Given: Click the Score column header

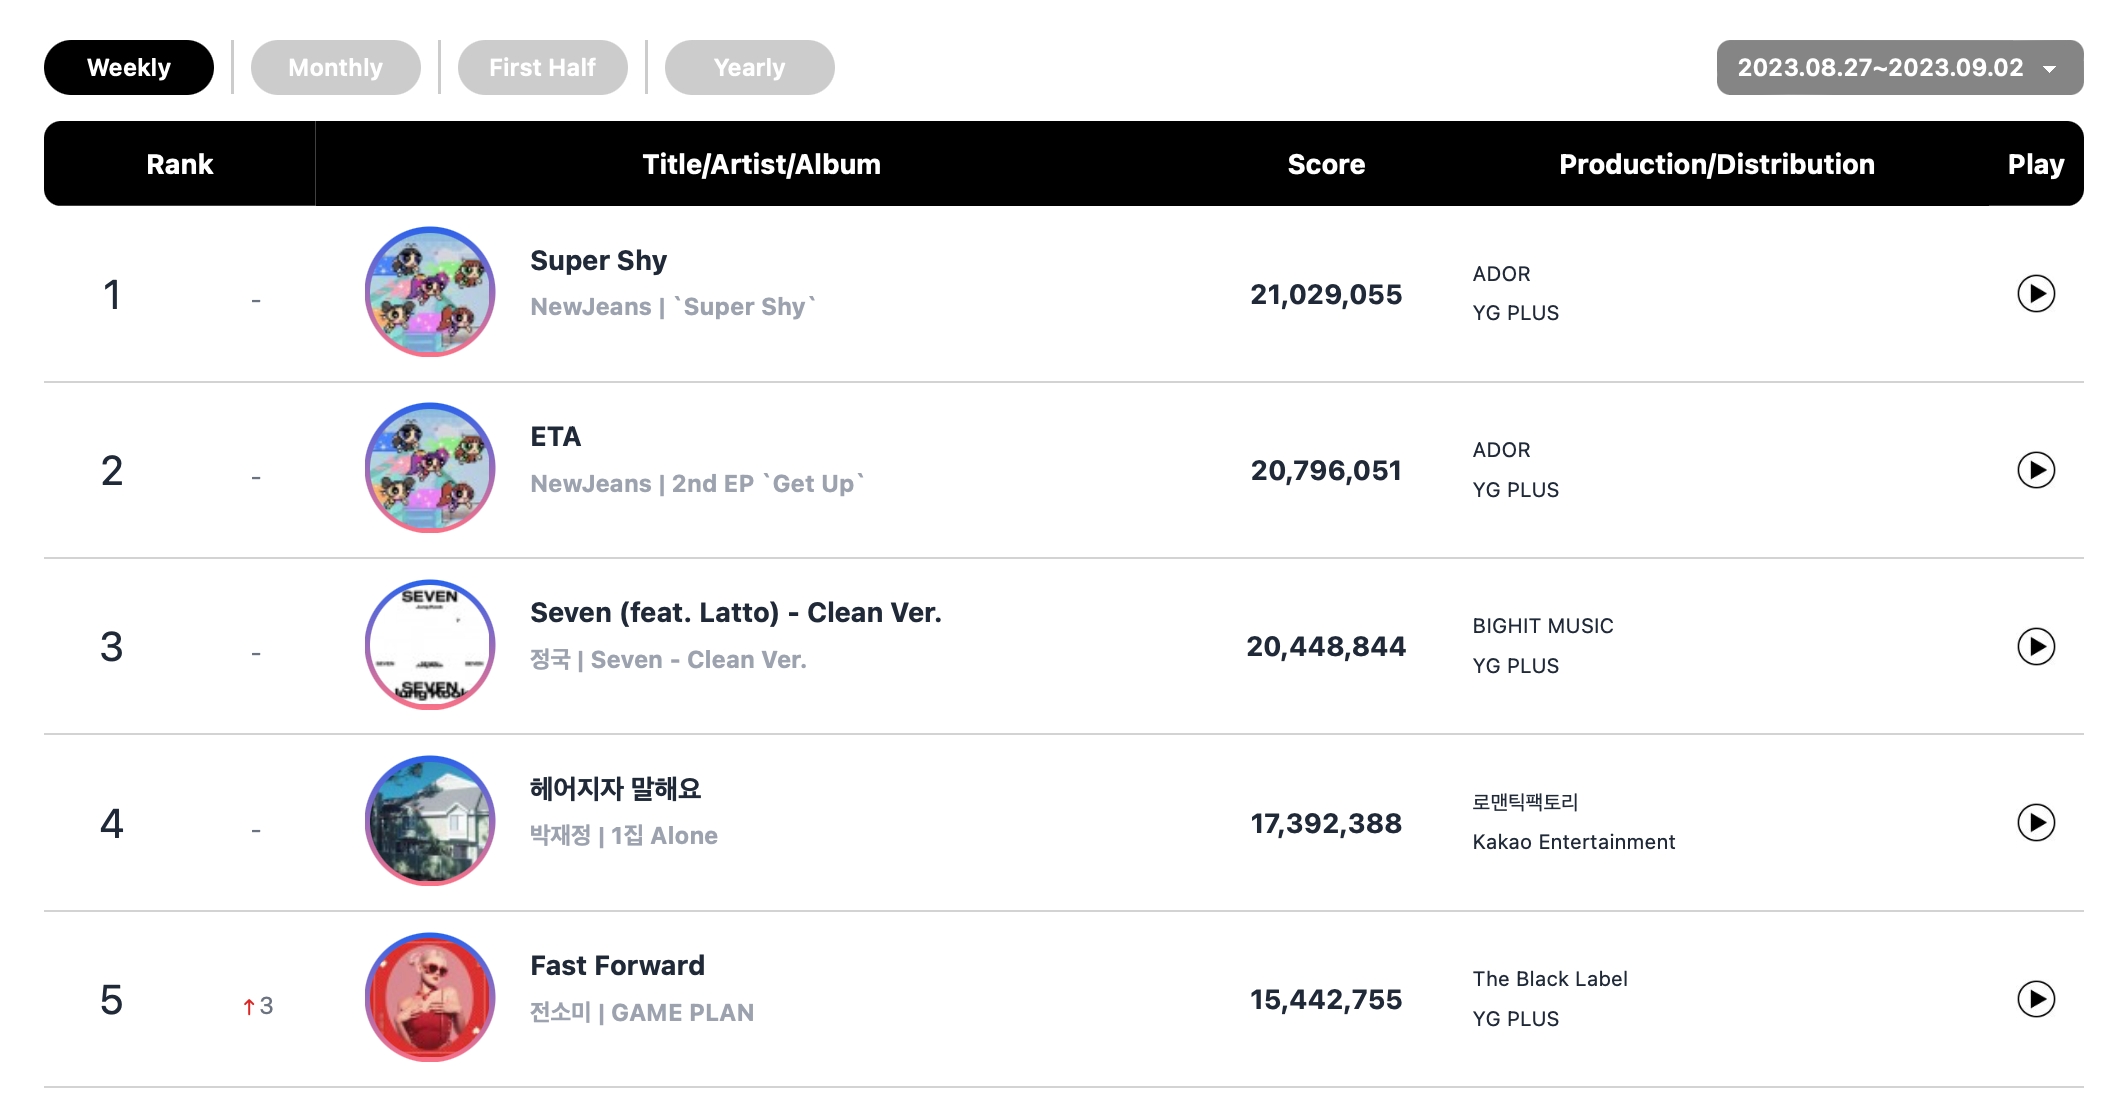Looking at the screenshot, I should click(x=1326, y=164).
